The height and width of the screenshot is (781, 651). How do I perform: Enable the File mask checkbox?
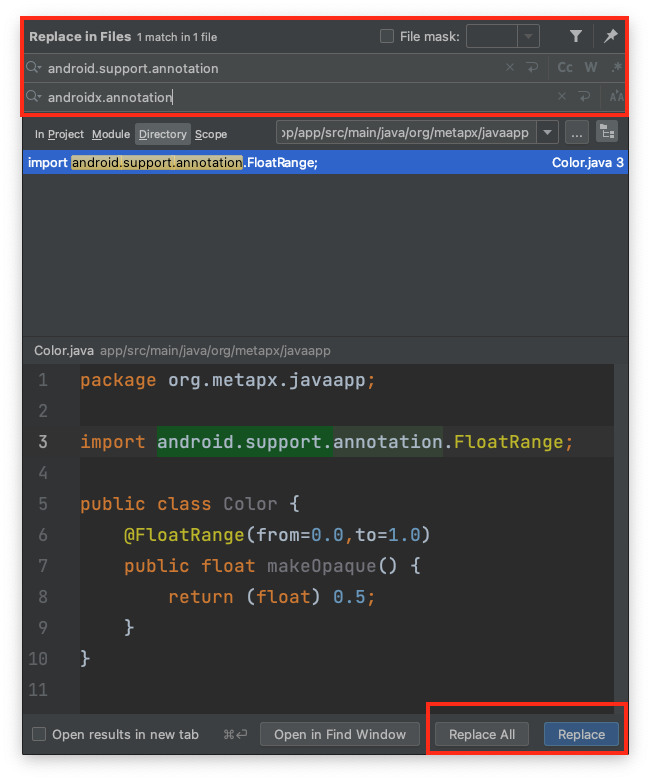(x=387, y=36)
